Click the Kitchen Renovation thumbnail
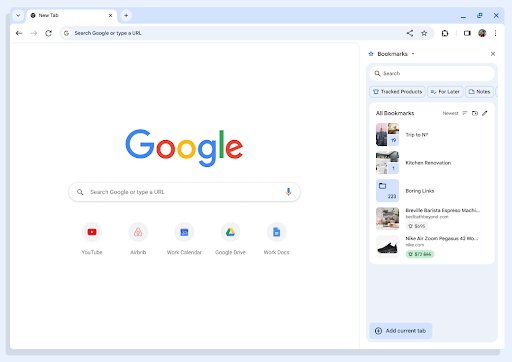512x362 pixels. pos(387,163)
